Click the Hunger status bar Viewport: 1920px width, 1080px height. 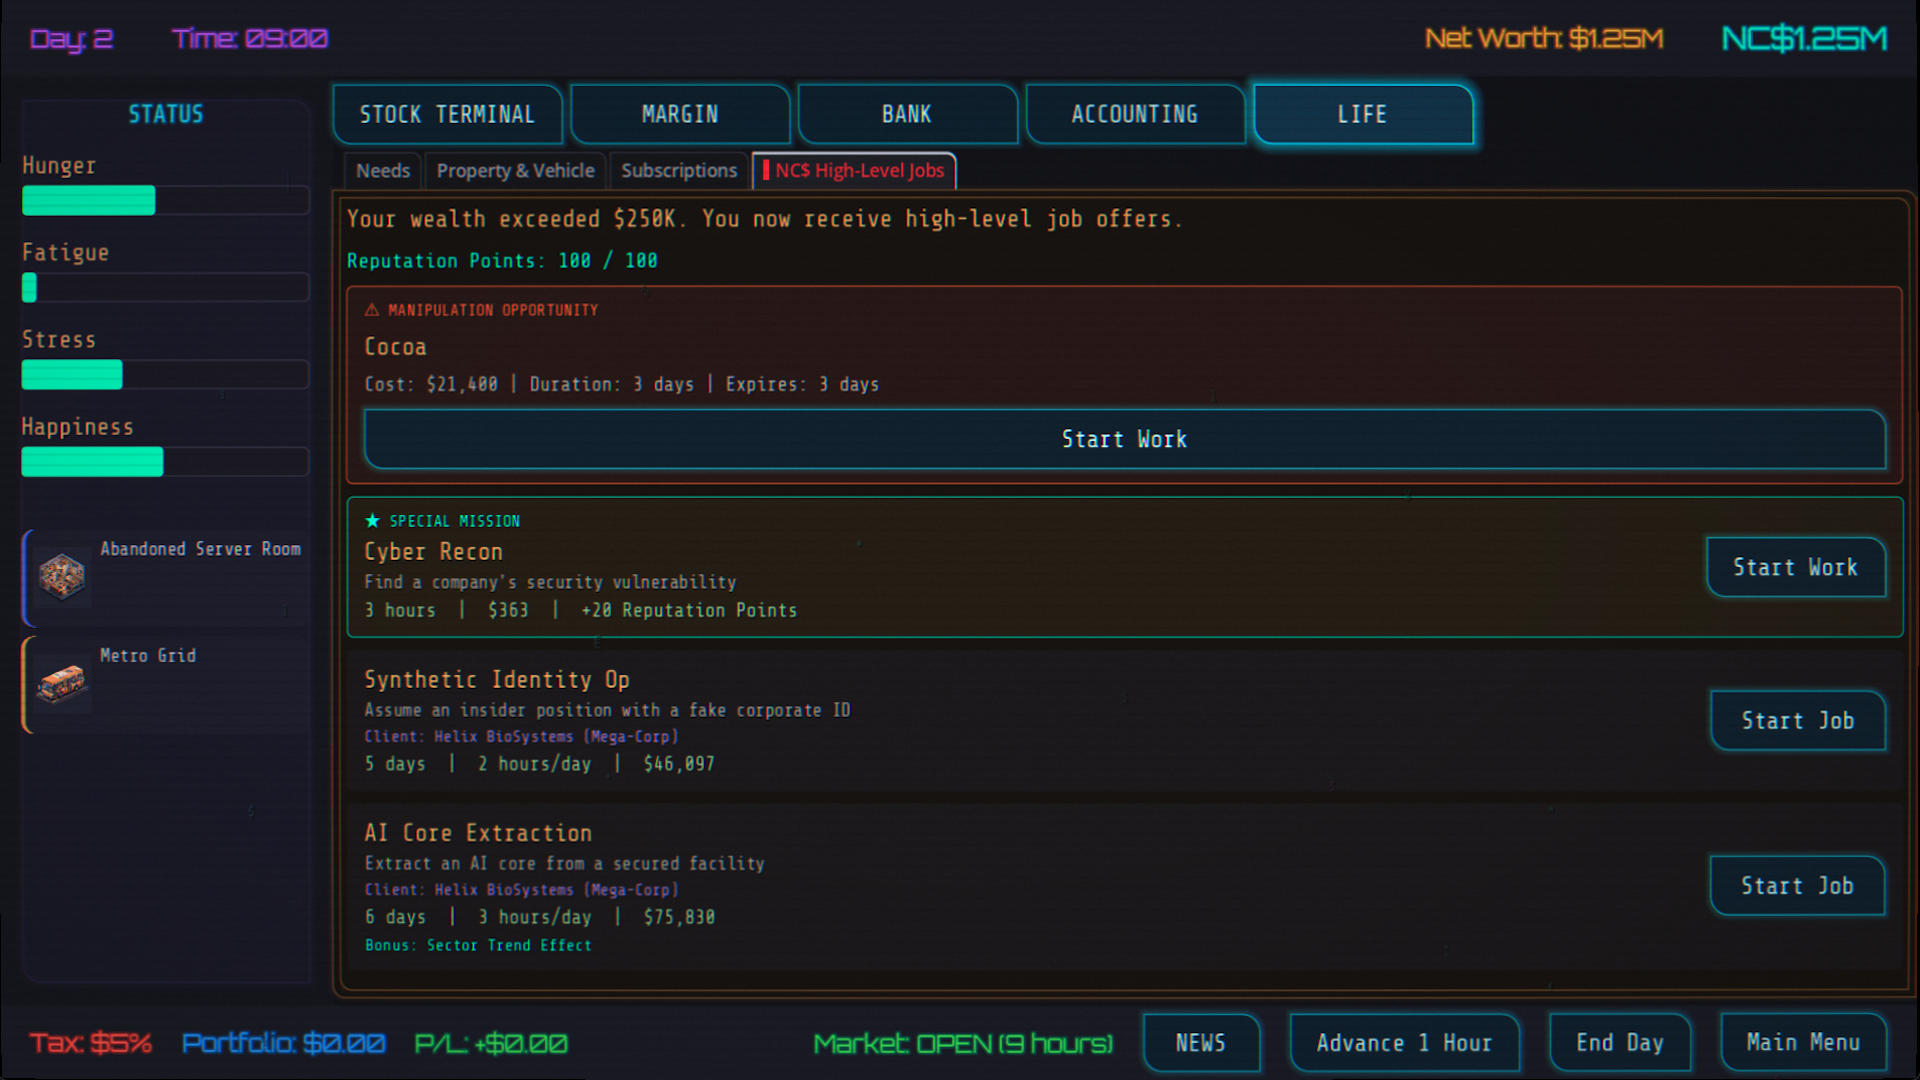coord(166,201)
